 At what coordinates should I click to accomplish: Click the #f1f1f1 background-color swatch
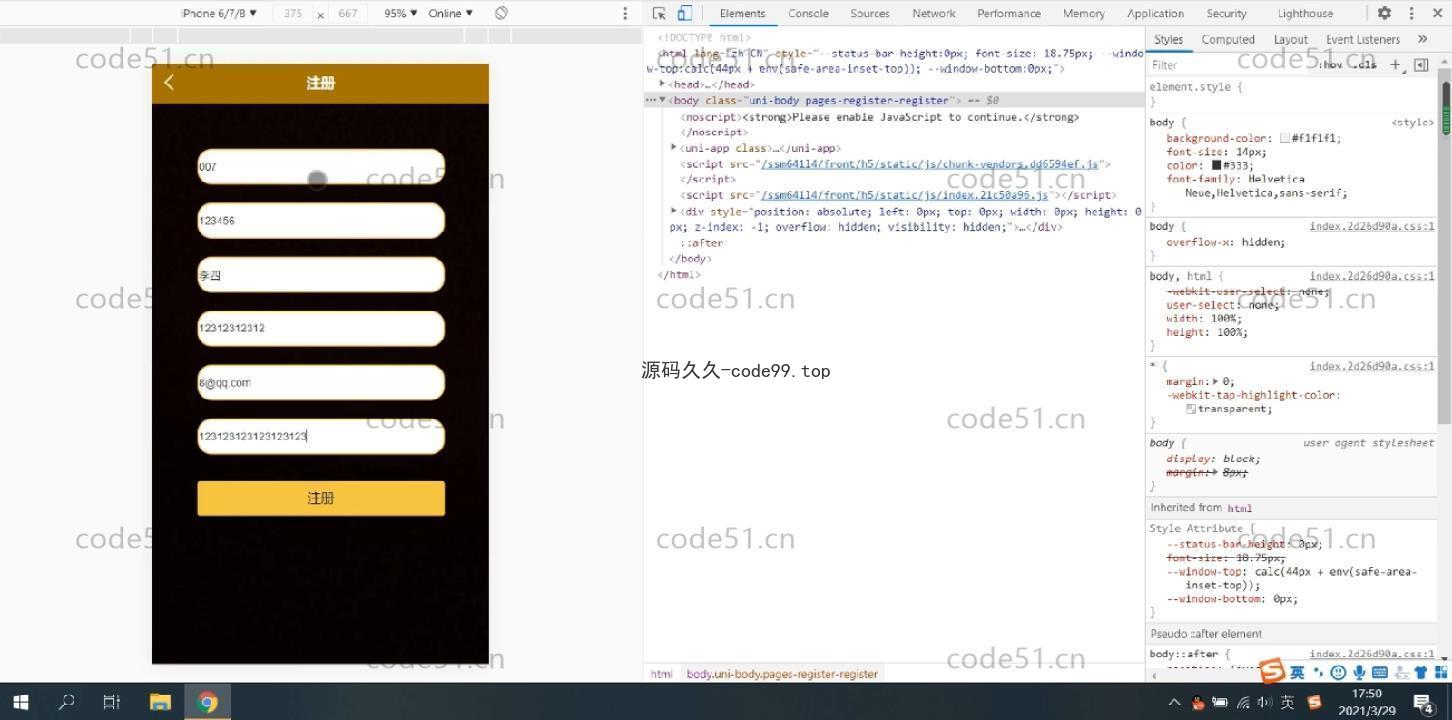pyautogui.click(x=1285, y=139)
